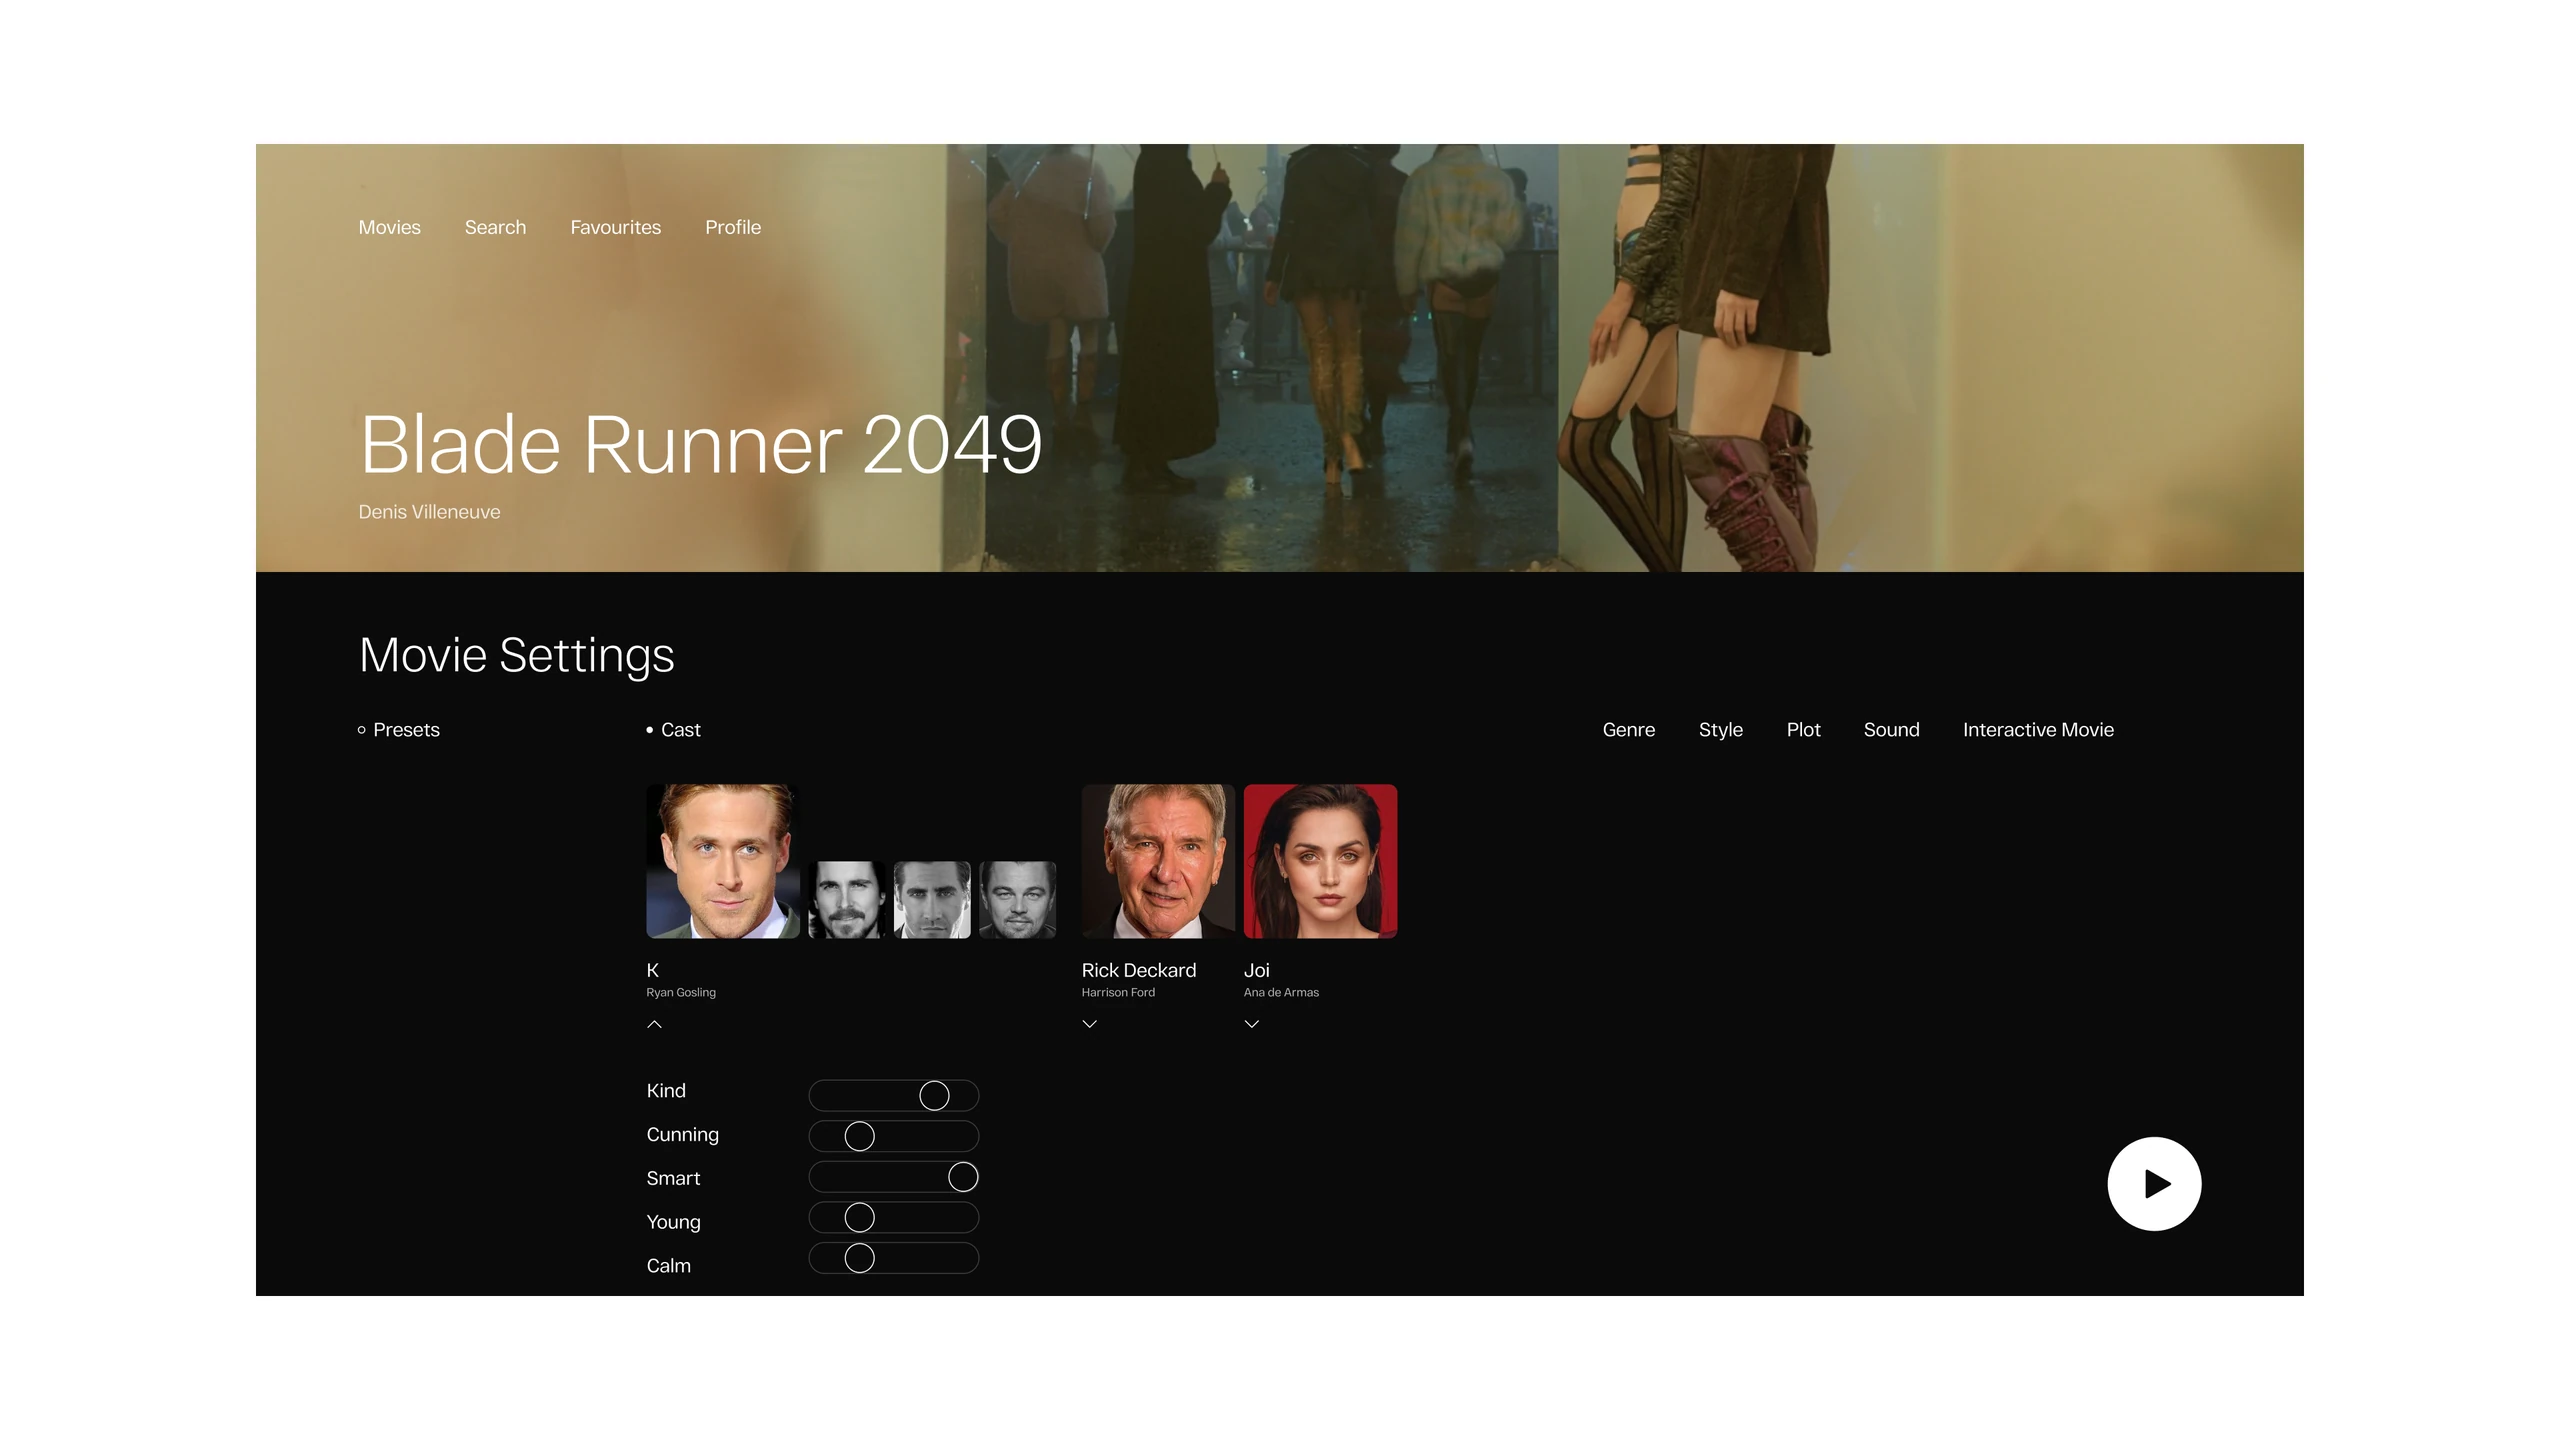Click the Kind slider handle
This screenshot has height=1440, width=2560.
(934, 1096)
